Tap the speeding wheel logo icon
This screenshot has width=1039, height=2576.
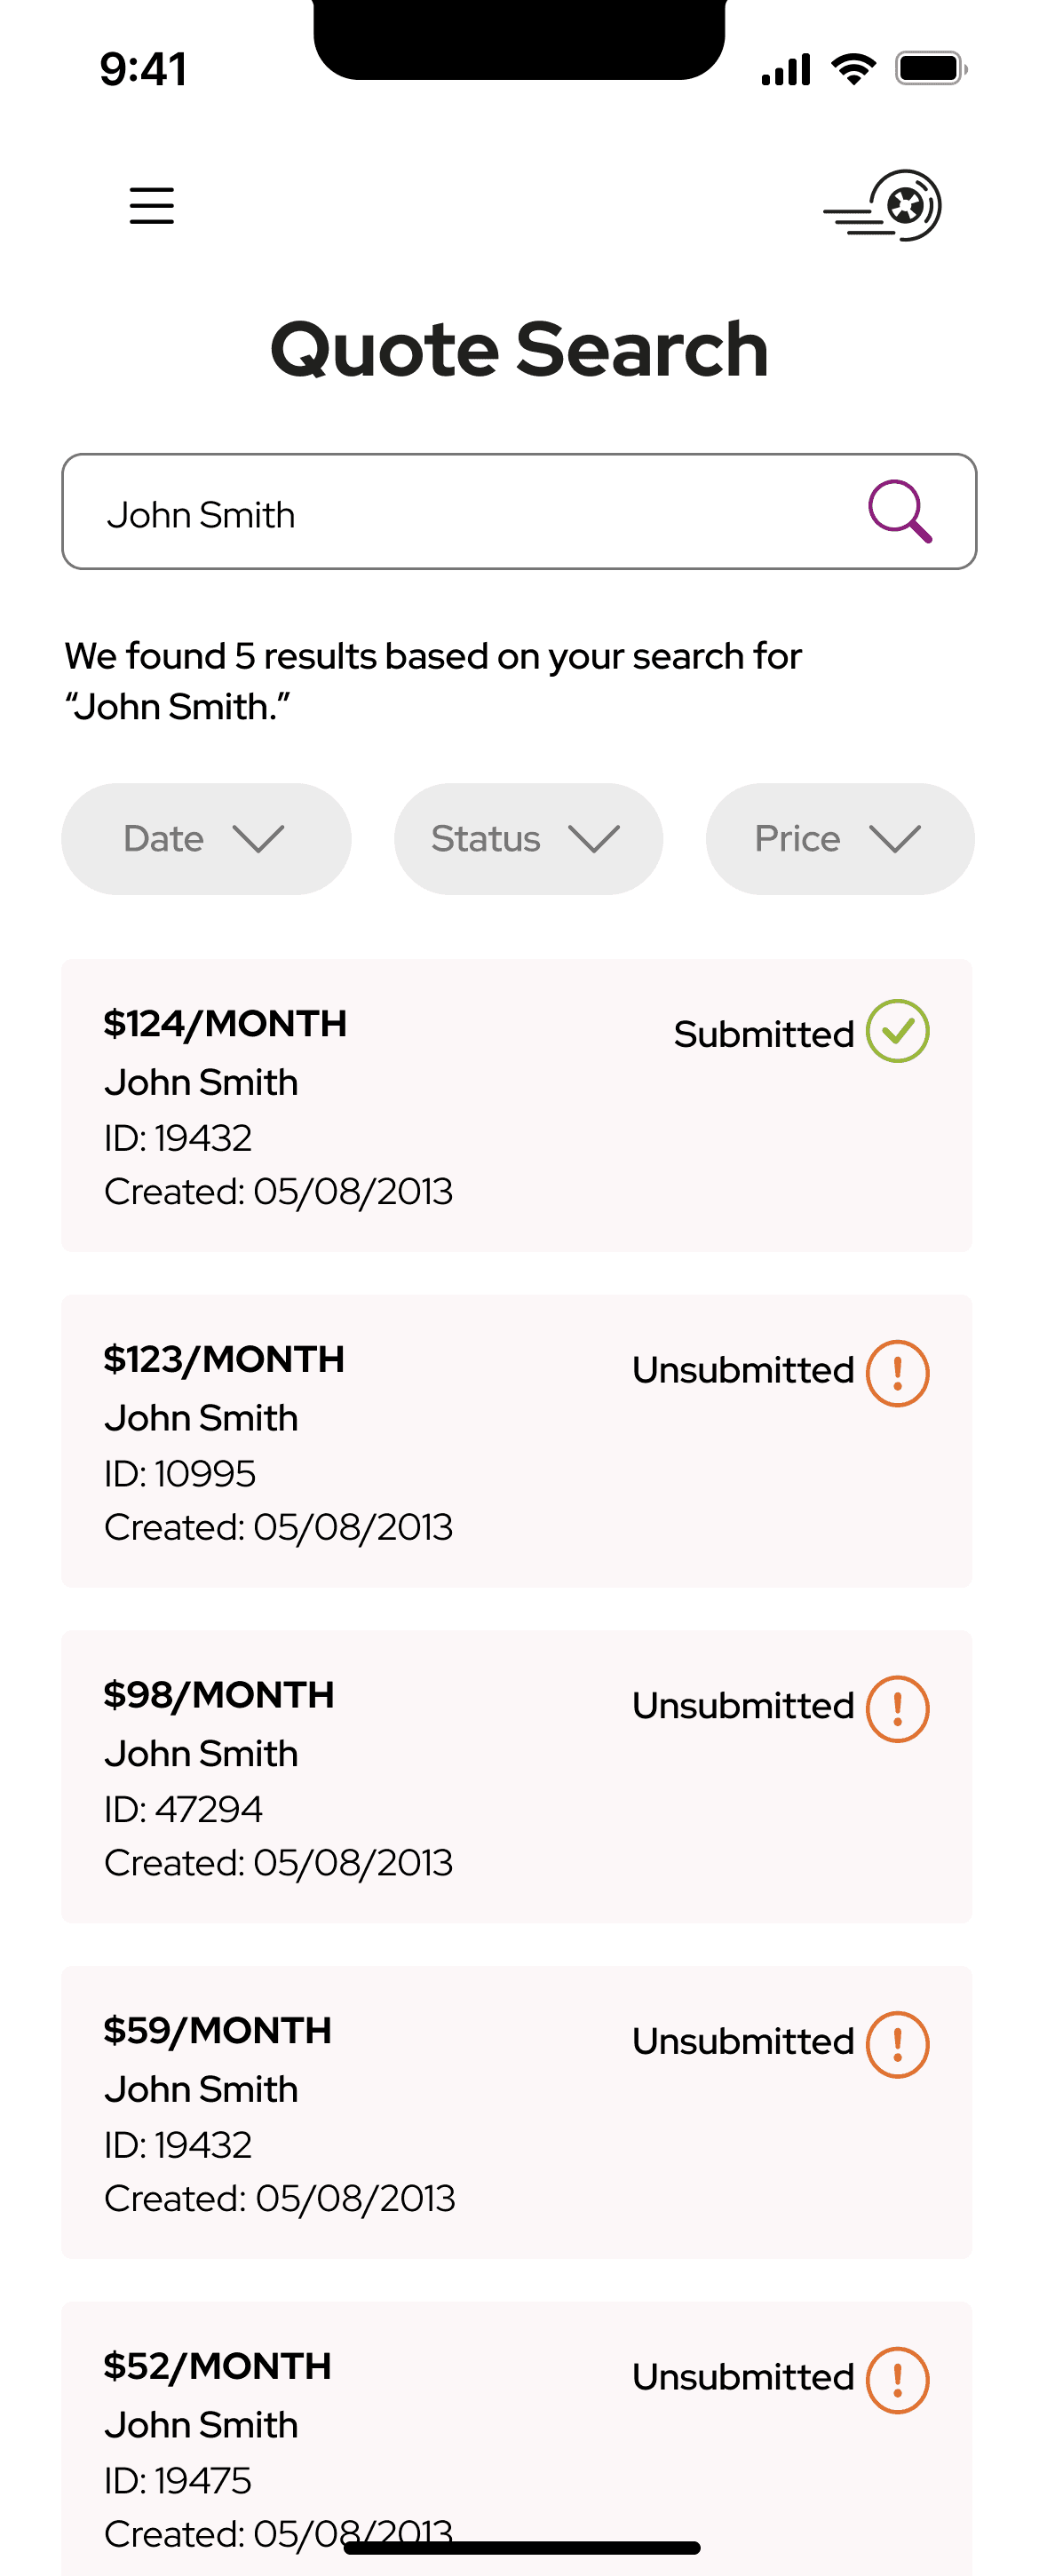tap(884, 206)
